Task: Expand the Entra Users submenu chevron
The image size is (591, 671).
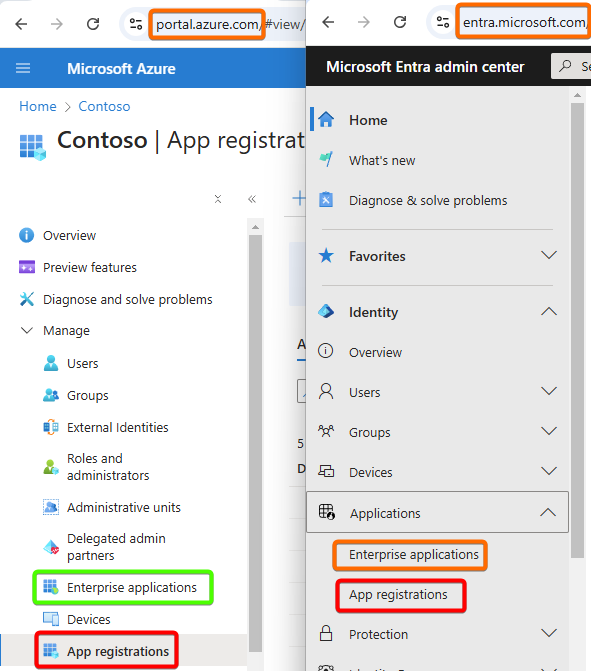Action: pyautogui.click(x=549, y=391)
